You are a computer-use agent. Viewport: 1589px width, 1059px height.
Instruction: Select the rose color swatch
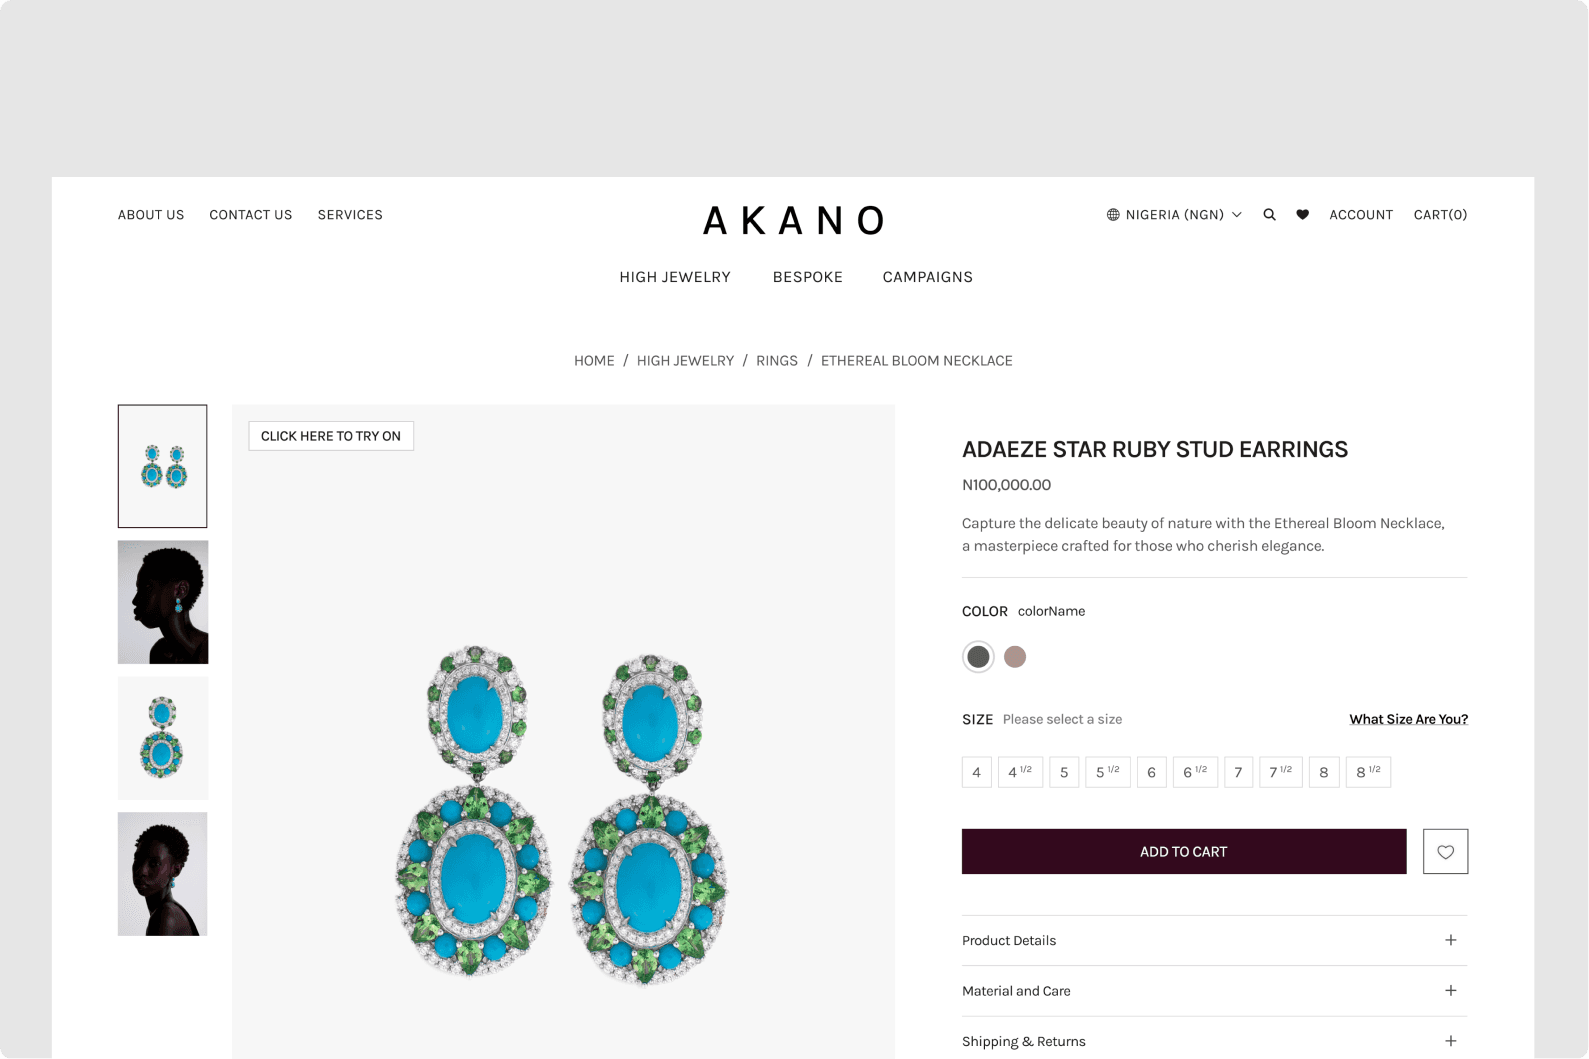point(1015,657)
